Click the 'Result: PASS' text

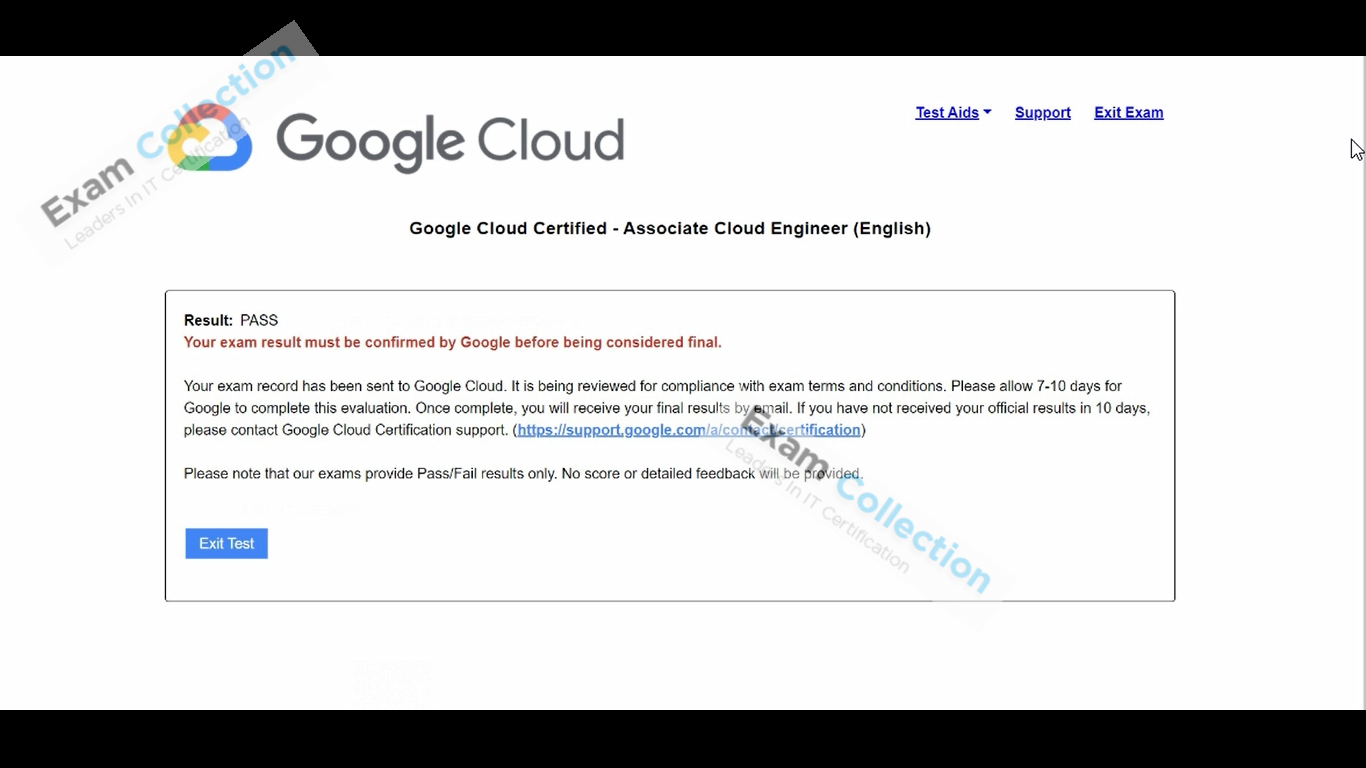point(231,320)
